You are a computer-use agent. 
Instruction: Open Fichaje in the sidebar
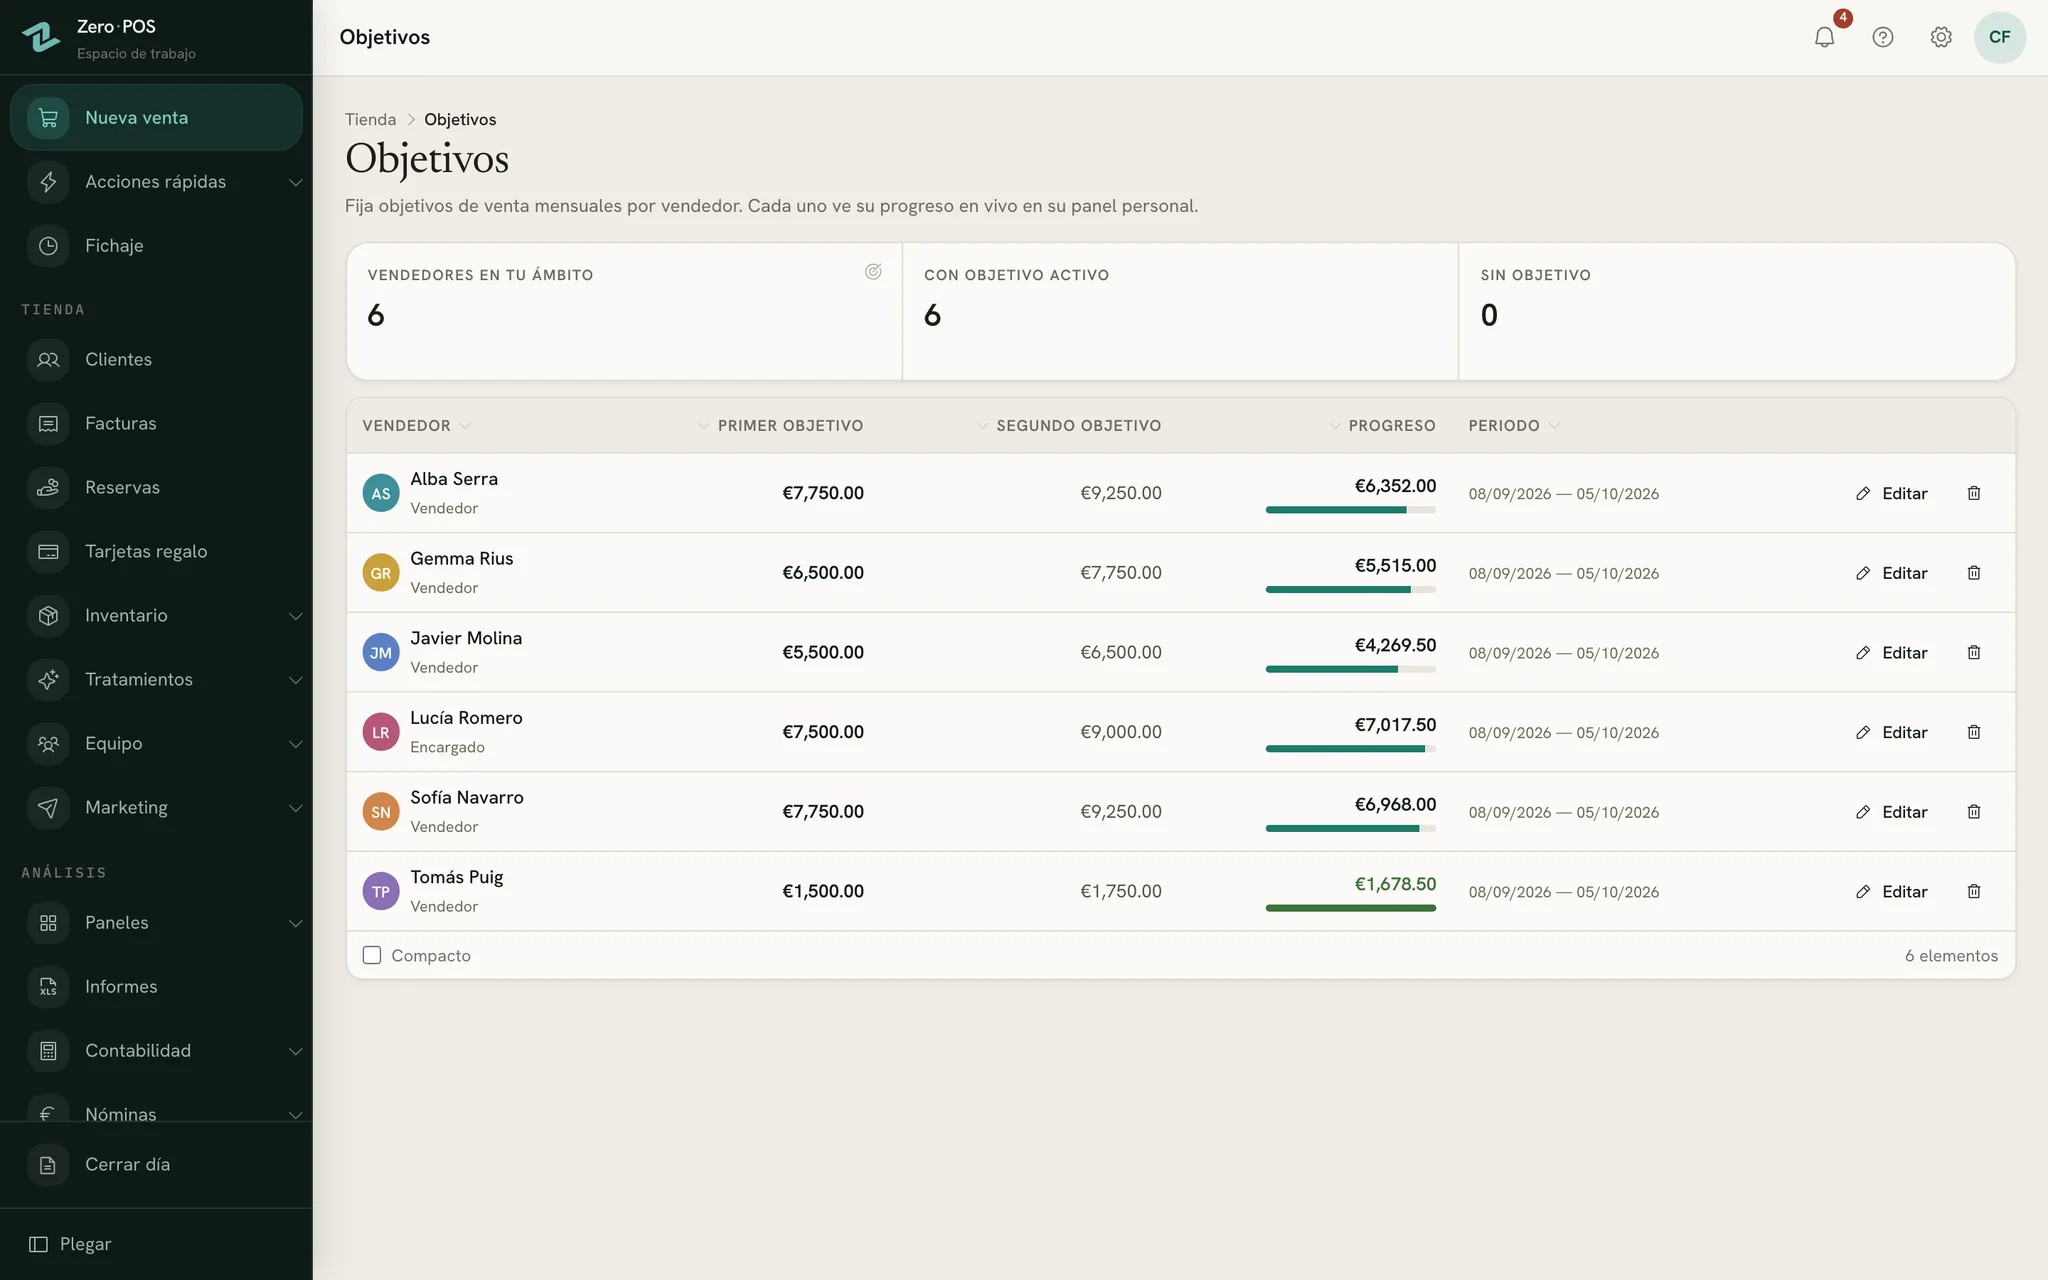click(x=156, y=245)
